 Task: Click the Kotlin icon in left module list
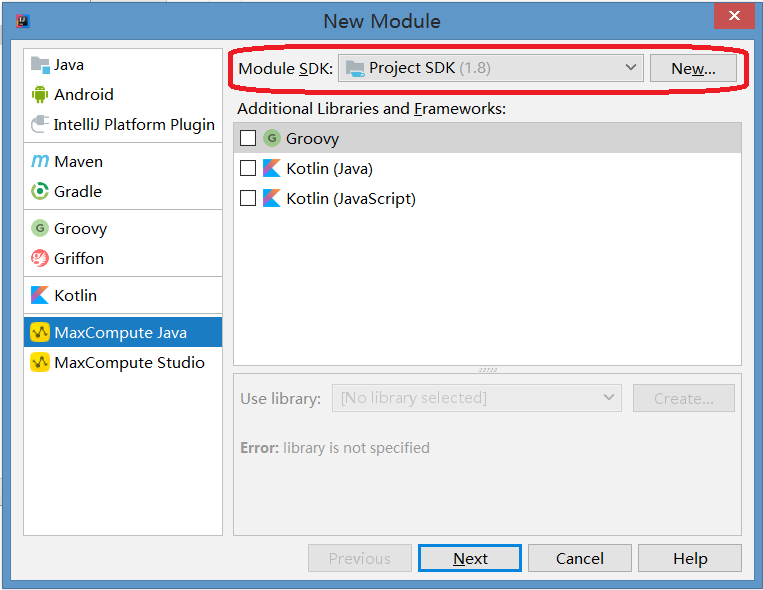point(40,295)
